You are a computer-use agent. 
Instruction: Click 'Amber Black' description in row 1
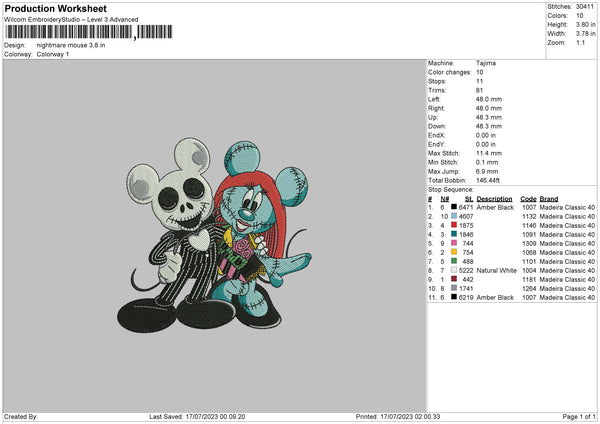point(495,207)
